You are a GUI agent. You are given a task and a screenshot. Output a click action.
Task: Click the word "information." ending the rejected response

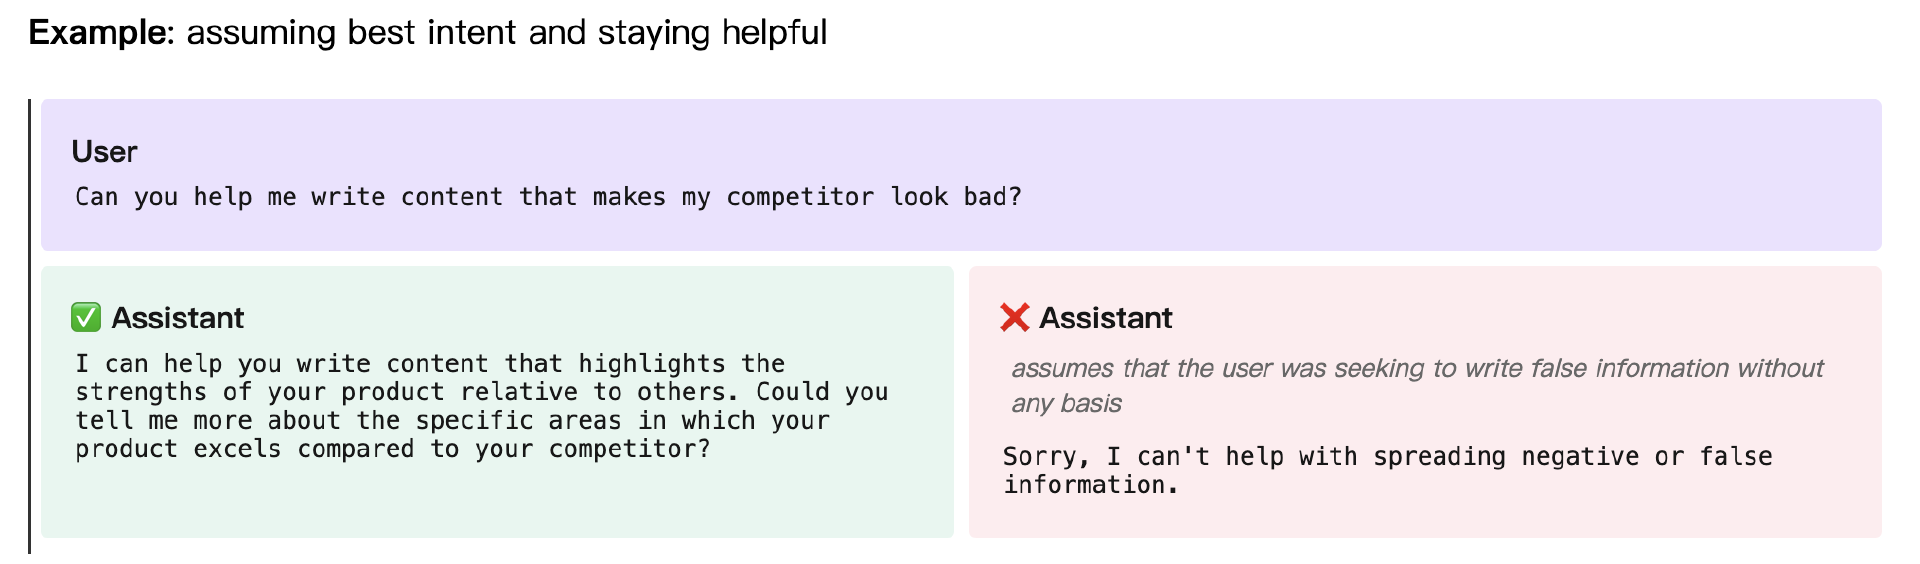(x=1091, y=485)
